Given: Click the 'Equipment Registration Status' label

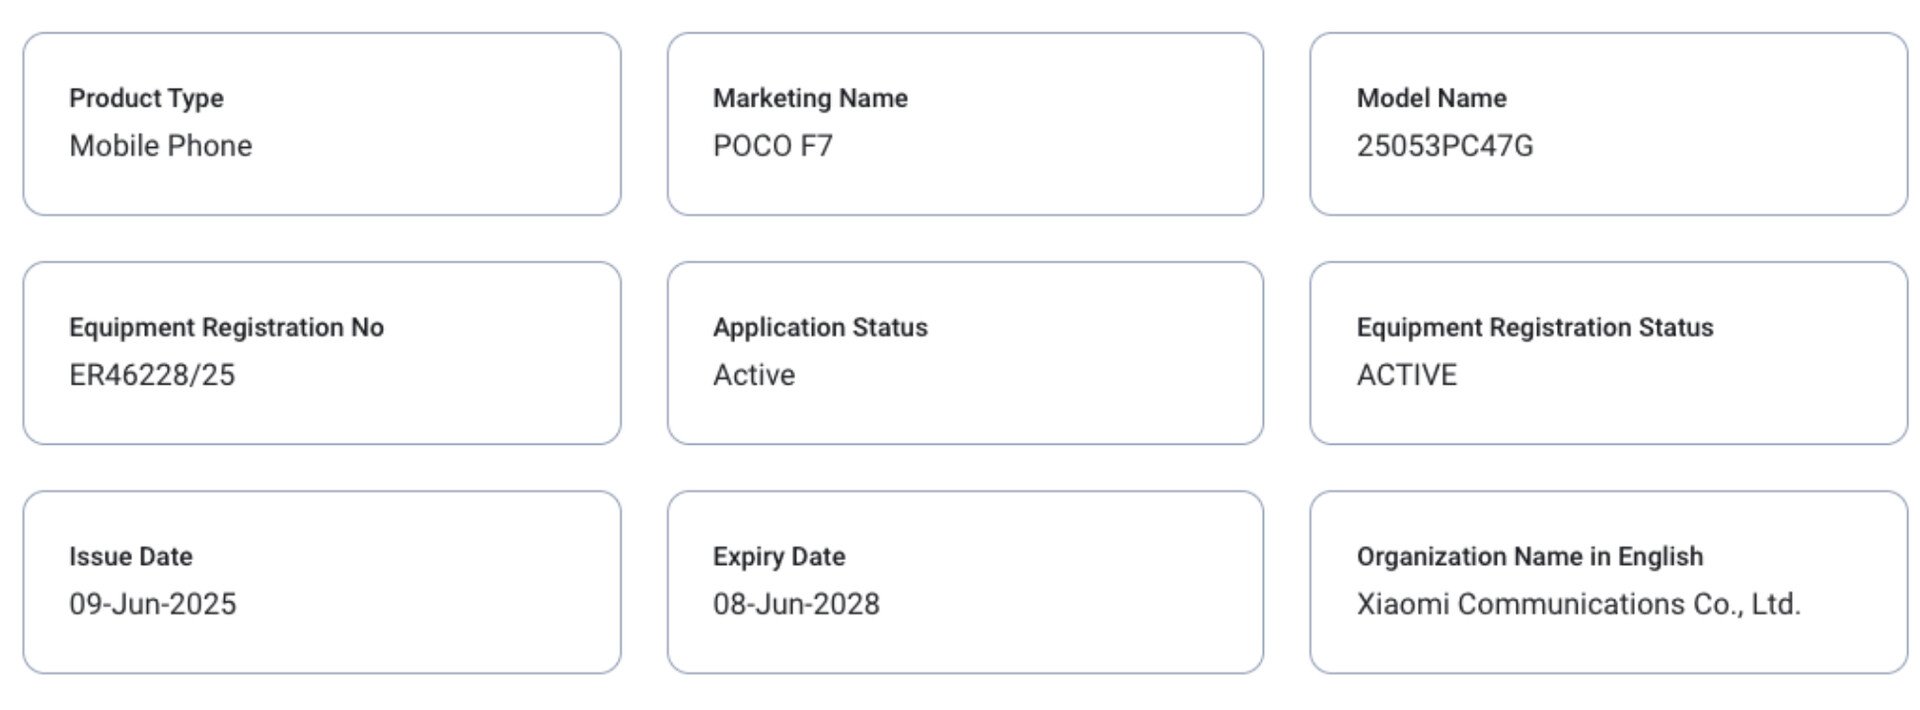Looking at the screenshot, I should point(1534,327).
